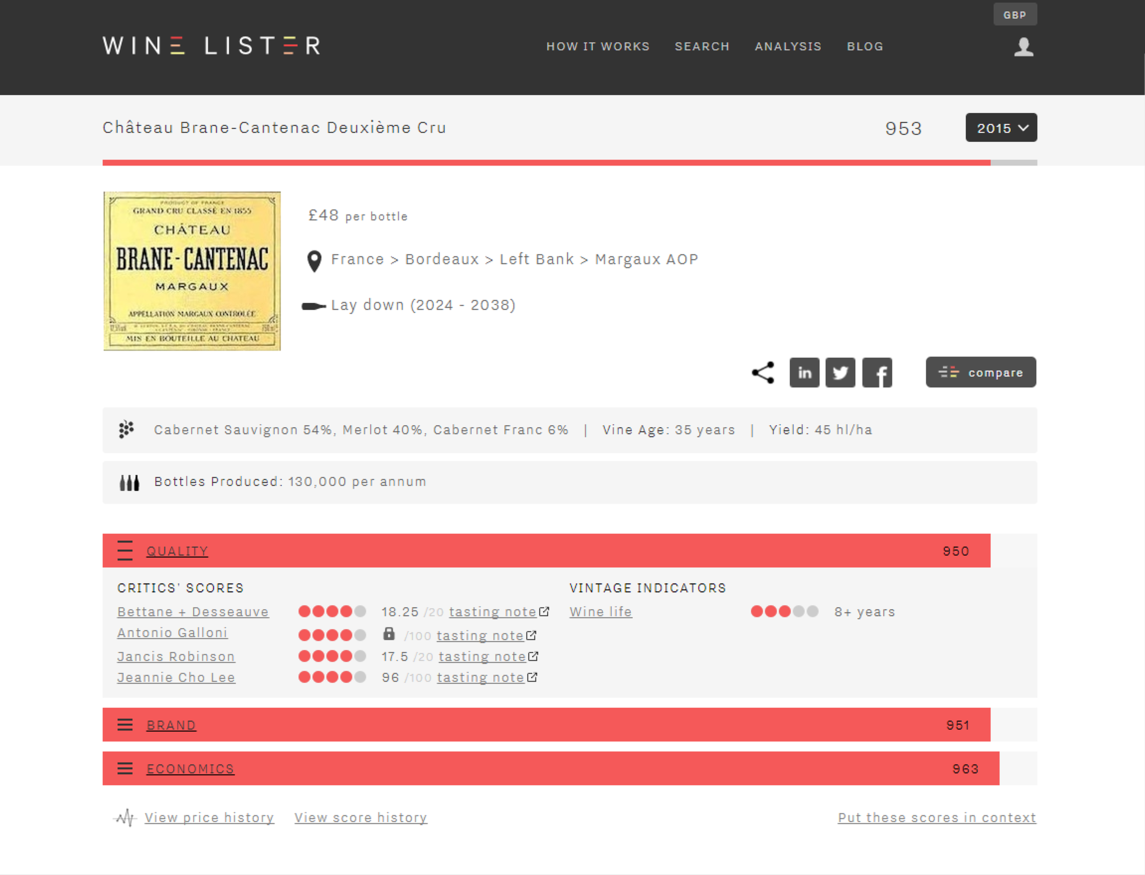Open the user account profile icon
The image size is (1145, 875).
(x=1024, y=47)
